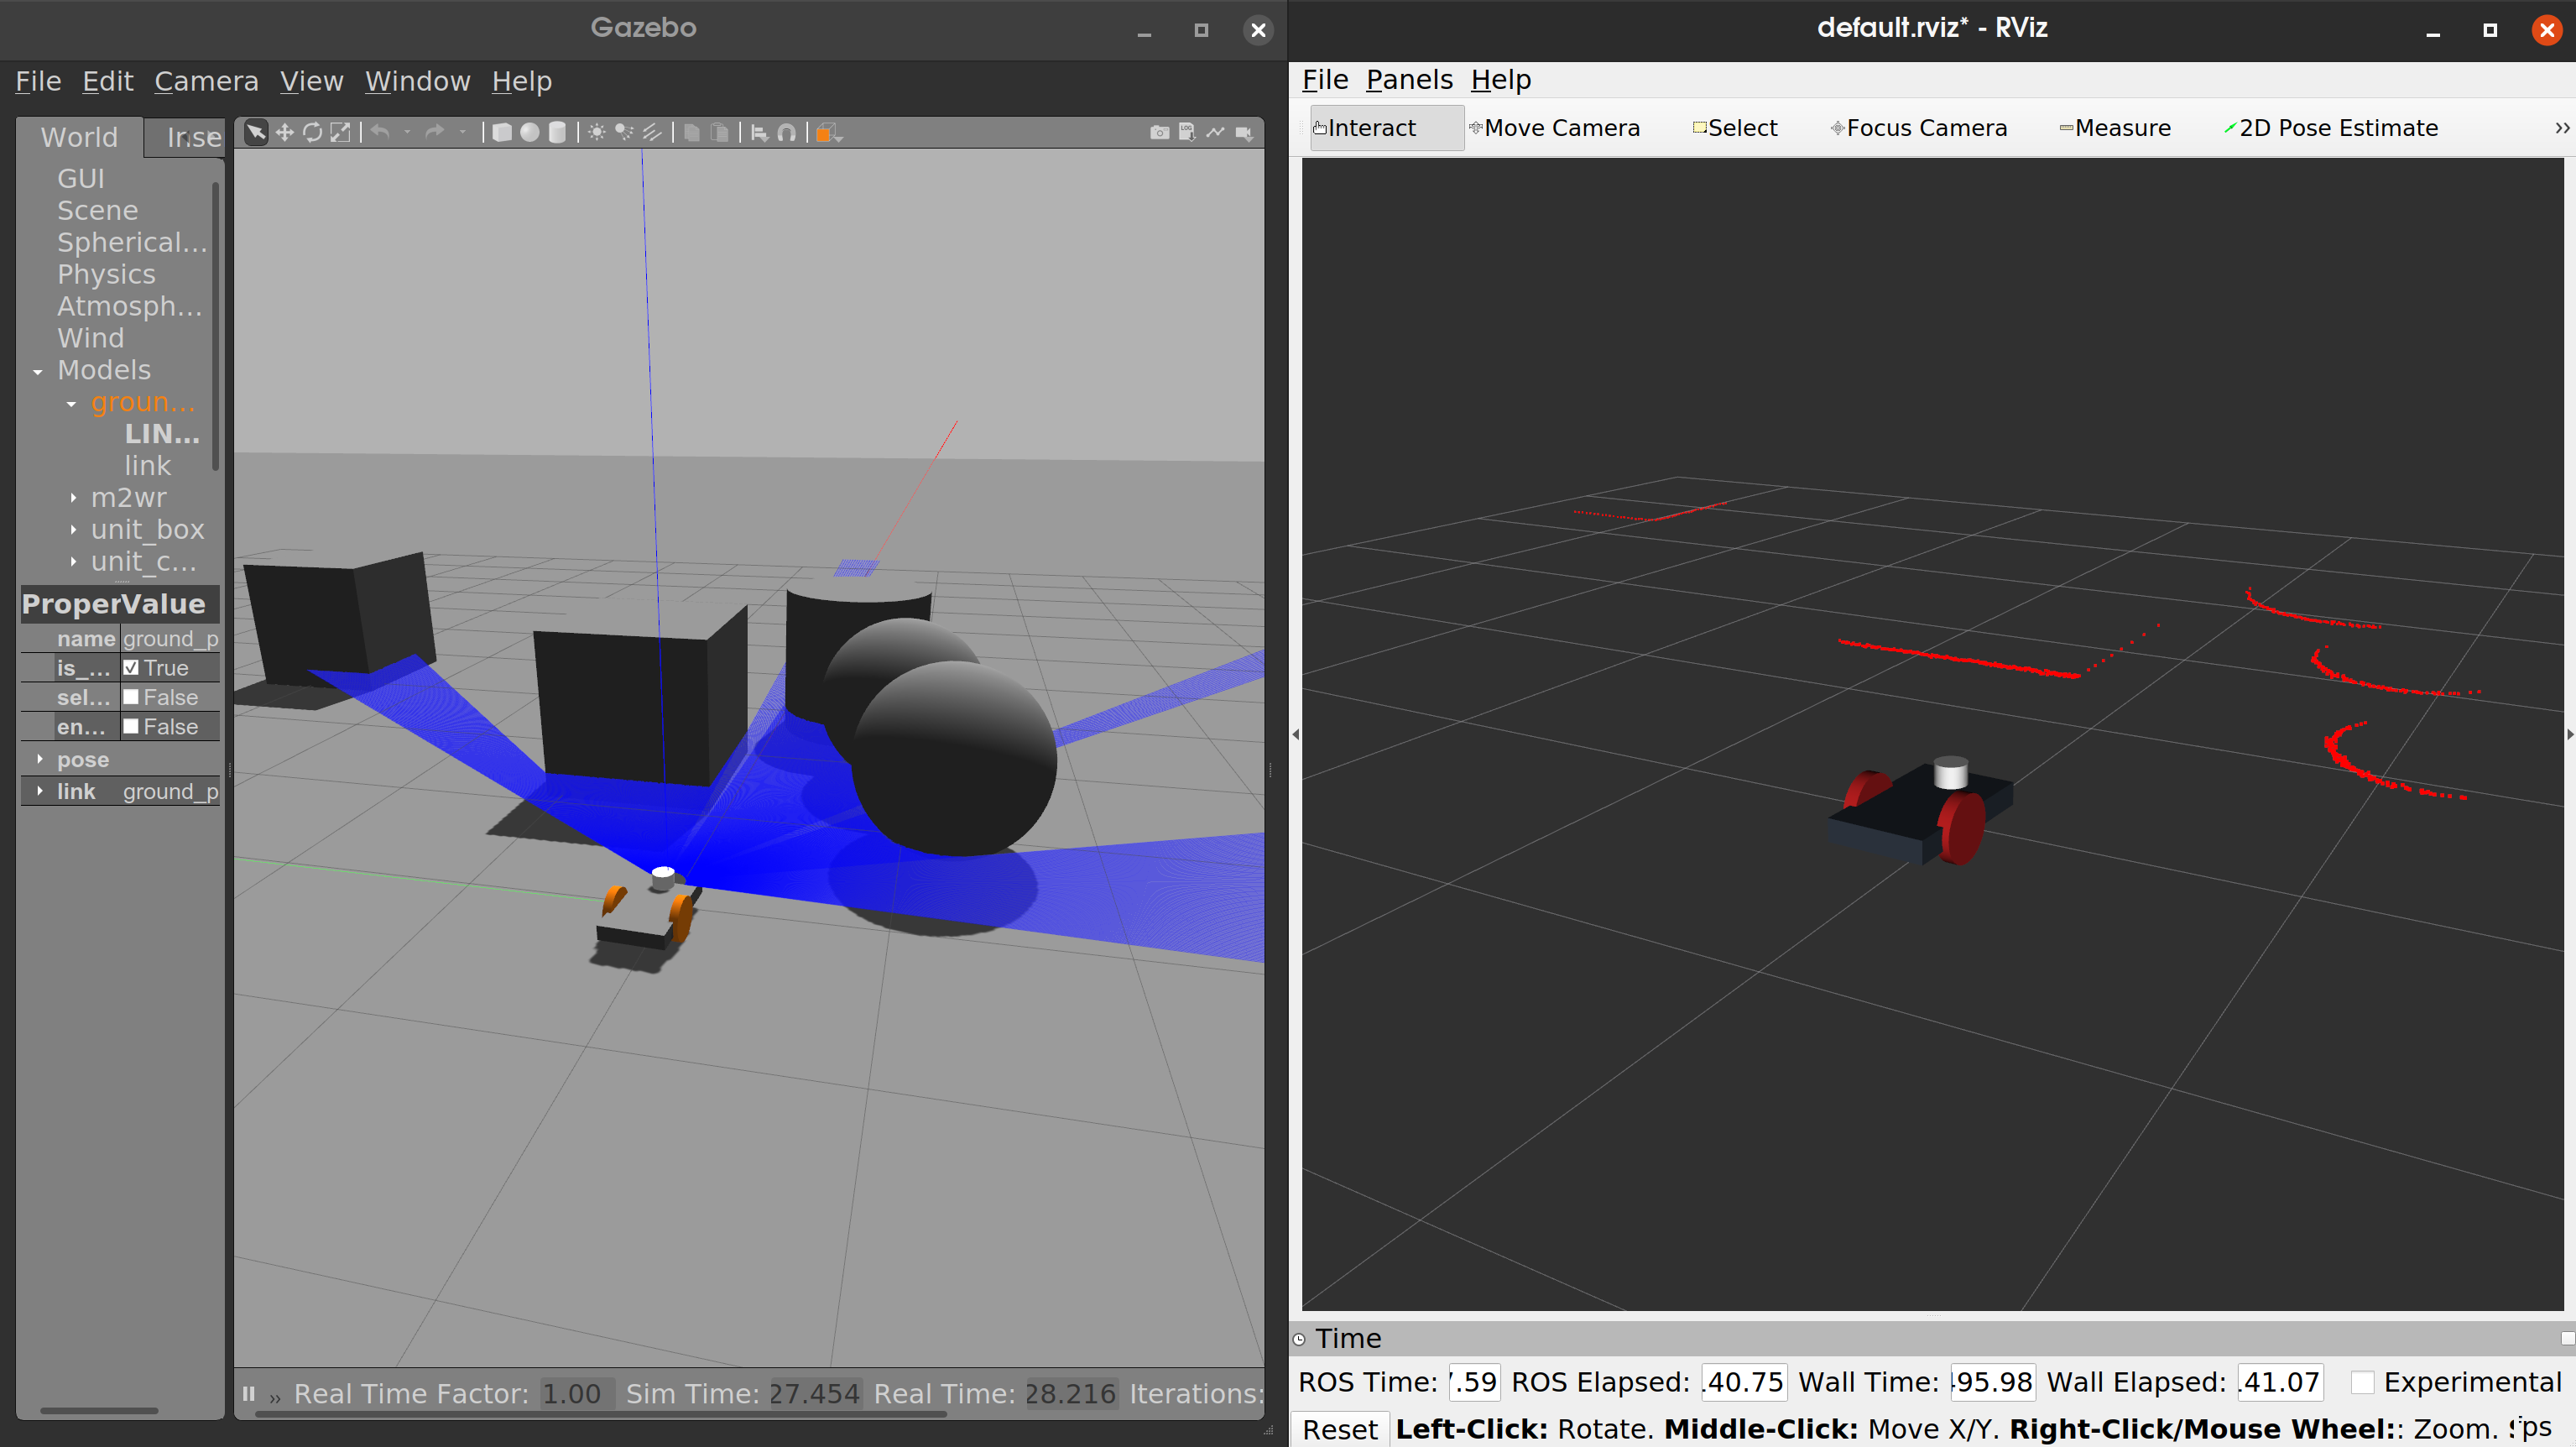Select the Move Camera tool in RViz

tap(1555, 128)
